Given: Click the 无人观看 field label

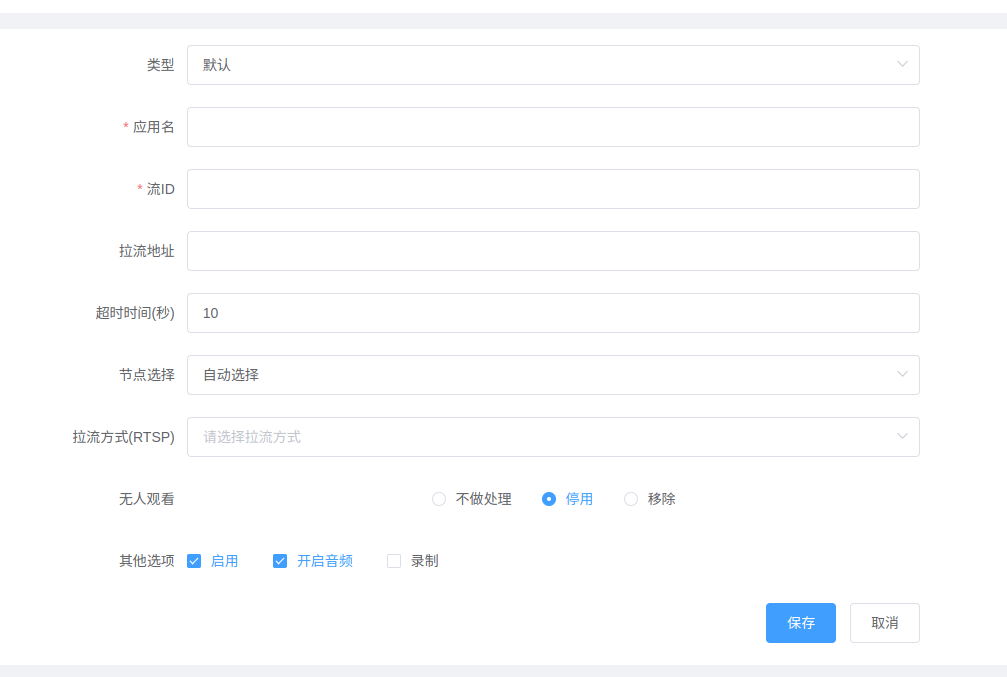Looking at the screenshot, I should [x=146, y=499].
